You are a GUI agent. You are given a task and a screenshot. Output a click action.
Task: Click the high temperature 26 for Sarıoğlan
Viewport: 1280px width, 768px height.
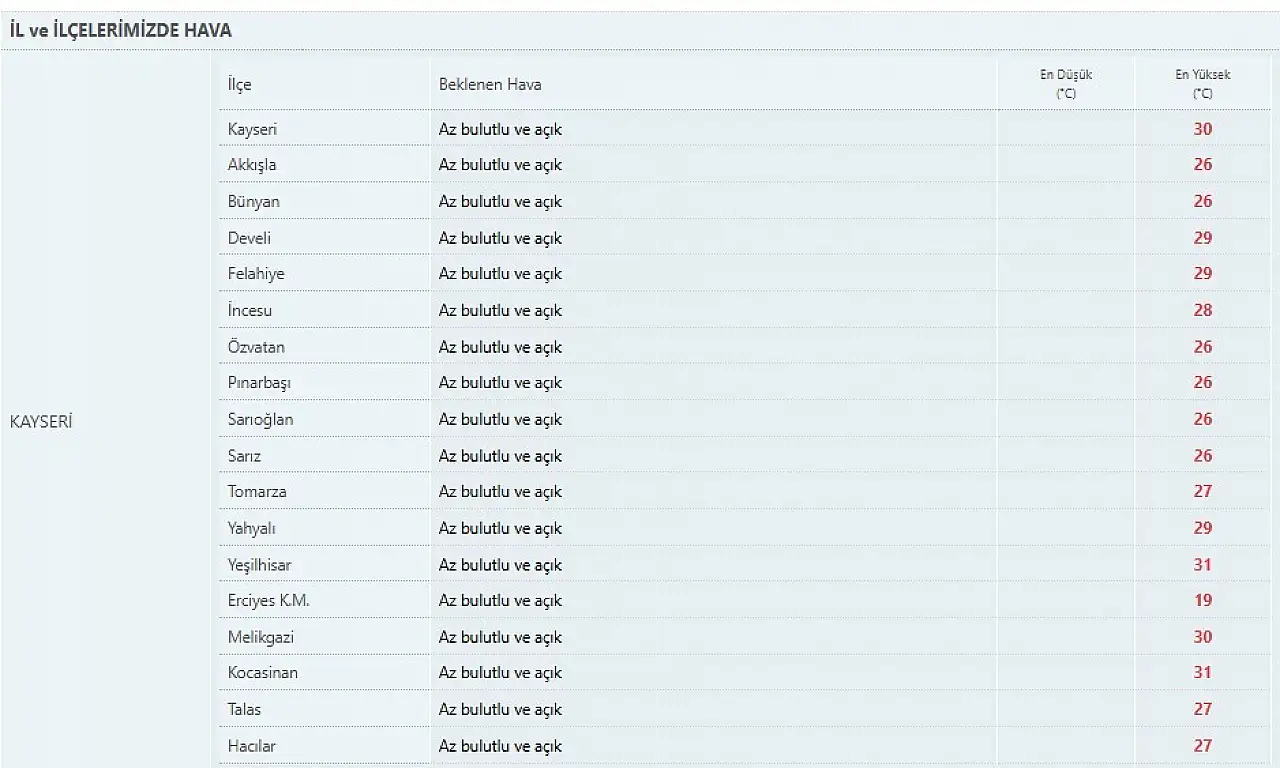point(1202,419)
